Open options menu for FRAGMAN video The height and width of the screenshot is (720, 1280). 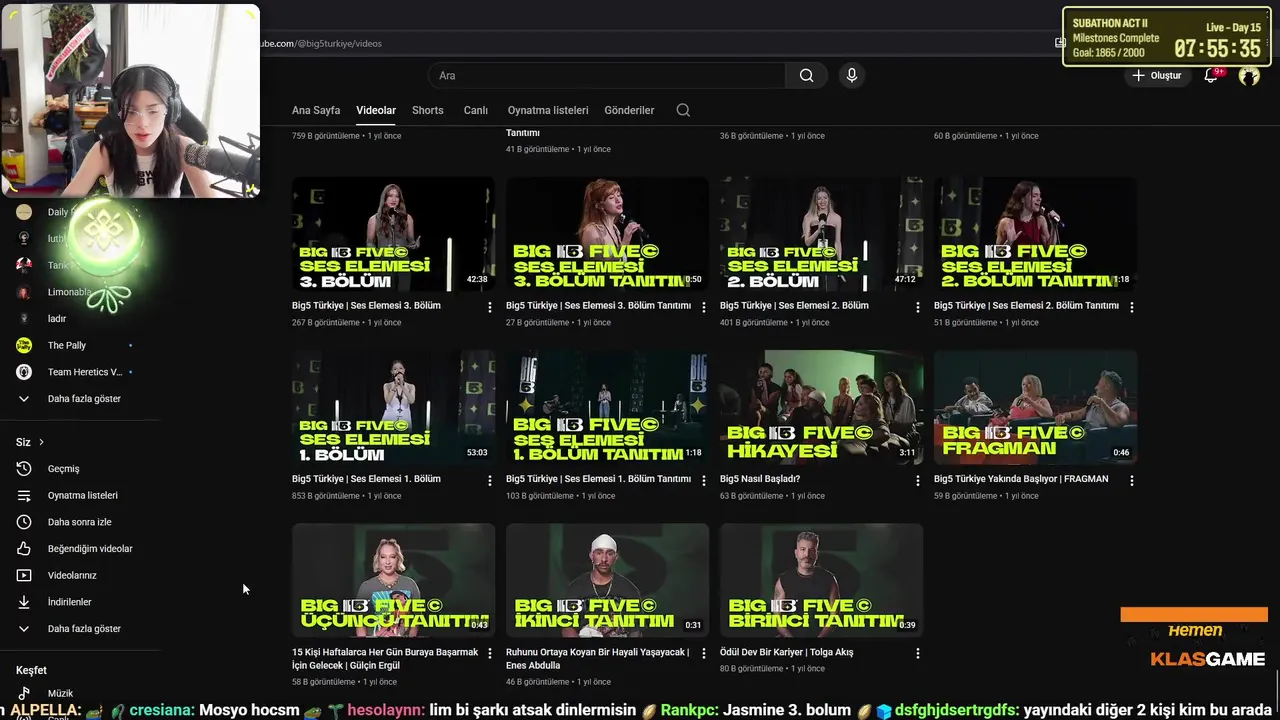1131,481
